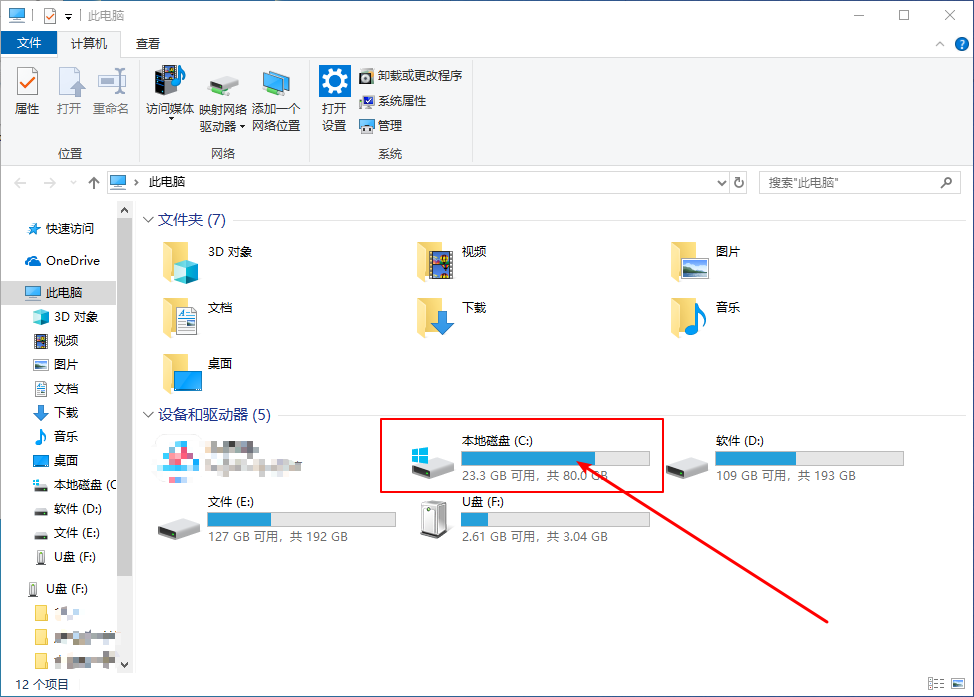This screenshot has height=697, width=974.
Task: Select the Files (E:) drive
Action: (276, 519)
